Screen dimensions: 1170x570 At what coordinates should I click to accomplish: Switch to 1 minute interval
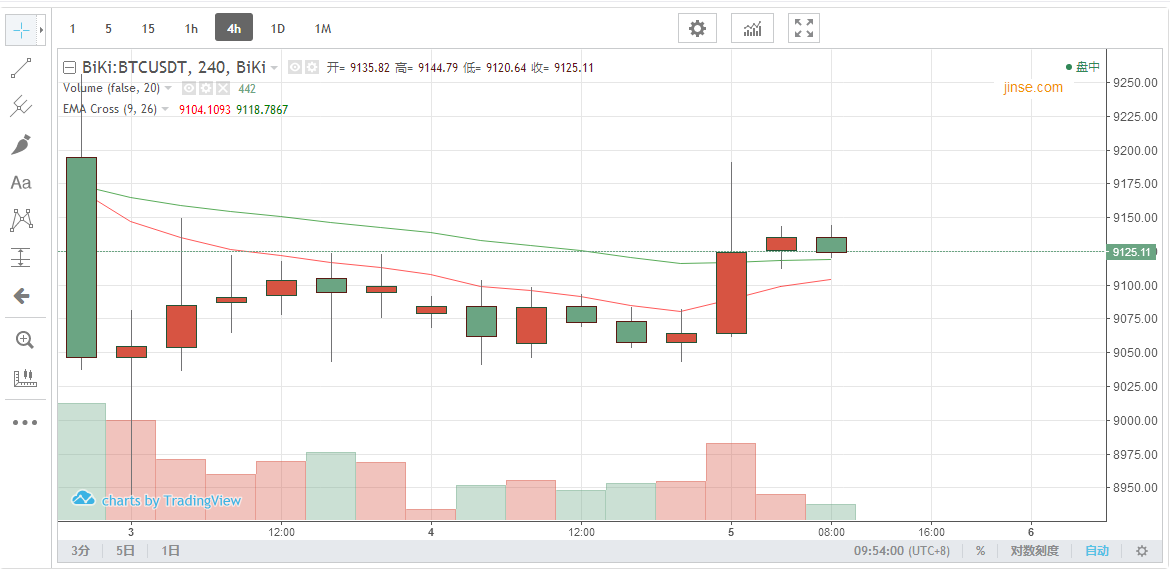[72, 28]
